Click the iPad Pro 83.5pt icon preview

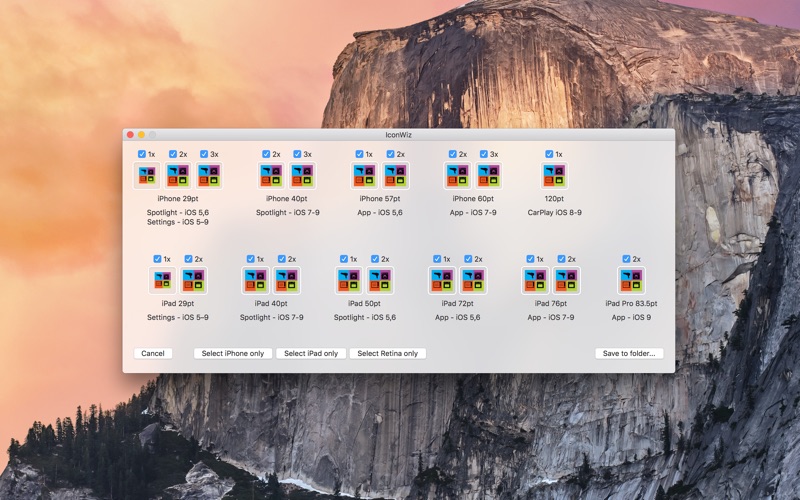[631, 281]
